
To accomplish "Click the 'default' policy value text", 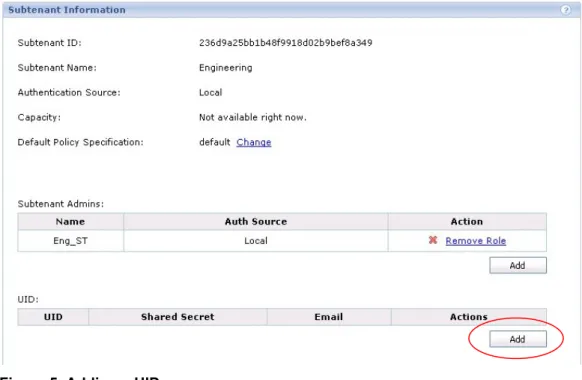I will coord(215,142).
